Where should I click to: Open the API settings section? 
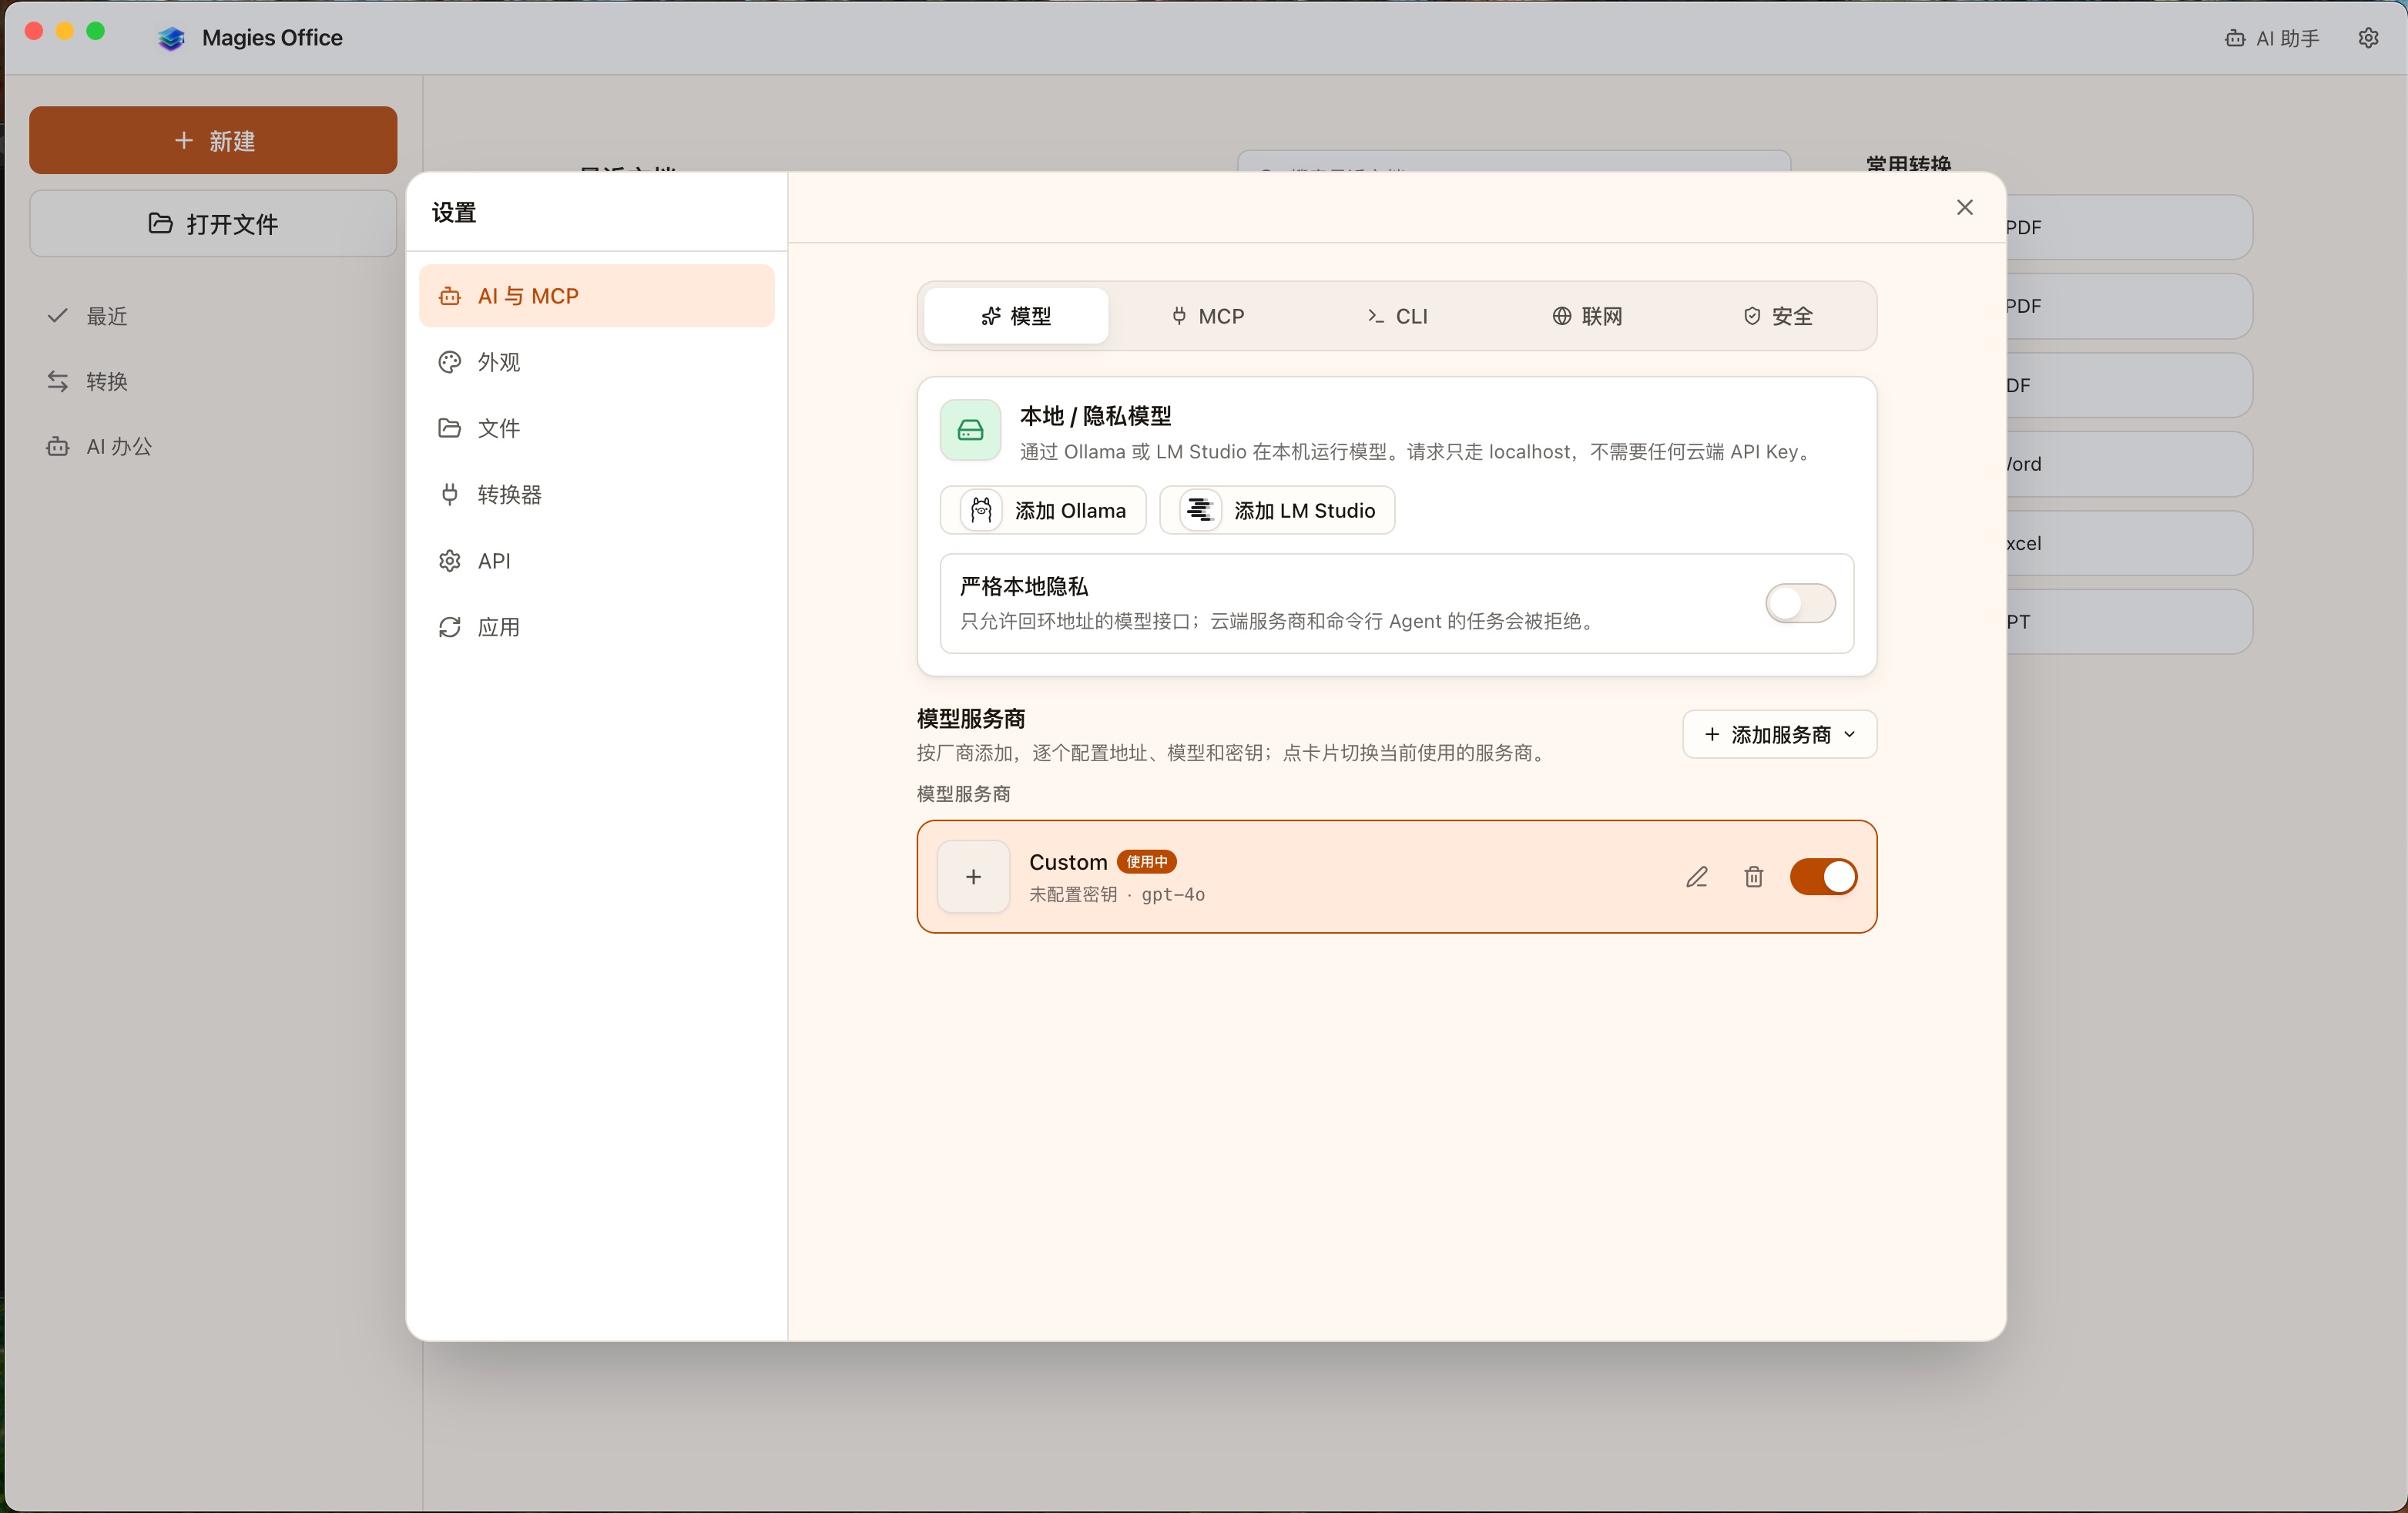(596, 561)
